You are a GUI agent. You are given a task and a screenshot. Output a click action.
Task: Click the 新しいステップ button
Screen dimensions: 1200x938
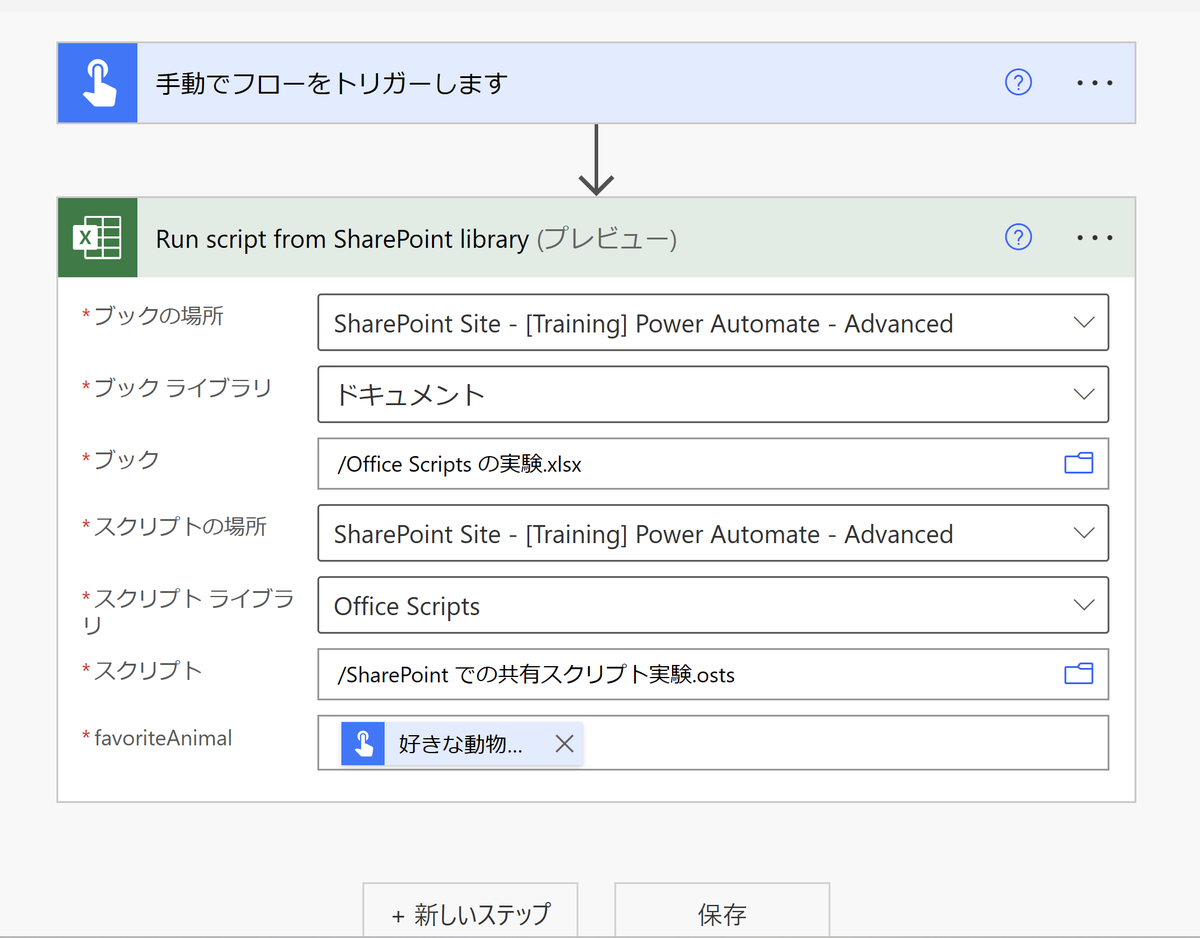(470, 911)
